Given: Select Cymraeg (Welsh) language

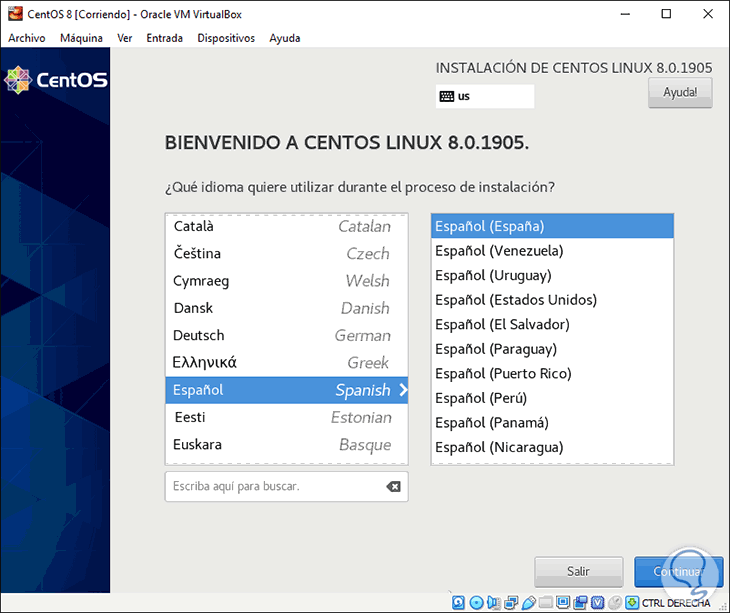Looking at the screenshot, I should click(x=286, y=281).
